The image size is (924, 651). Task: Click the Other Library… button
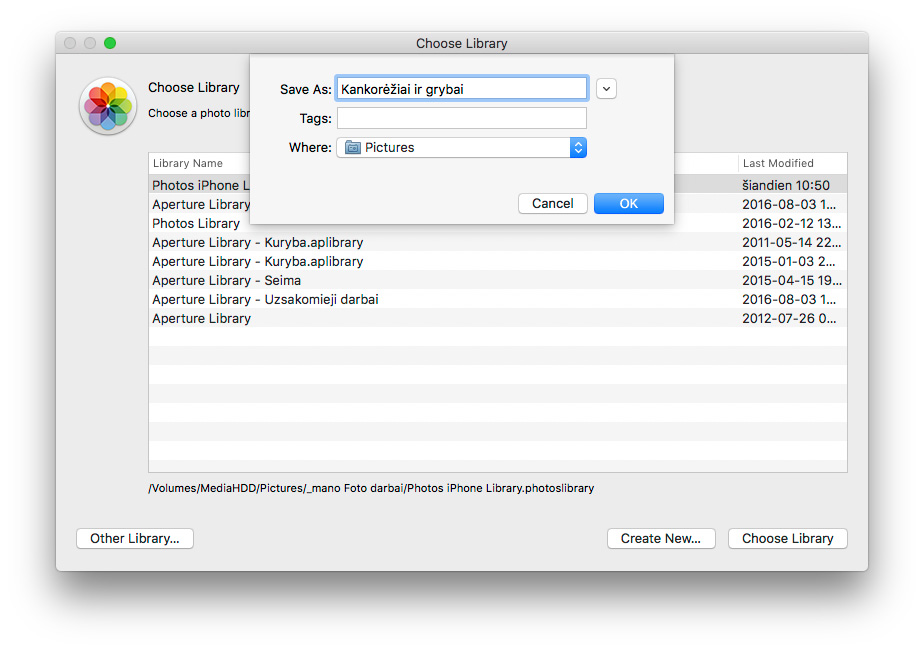click(x=135, y=538)
